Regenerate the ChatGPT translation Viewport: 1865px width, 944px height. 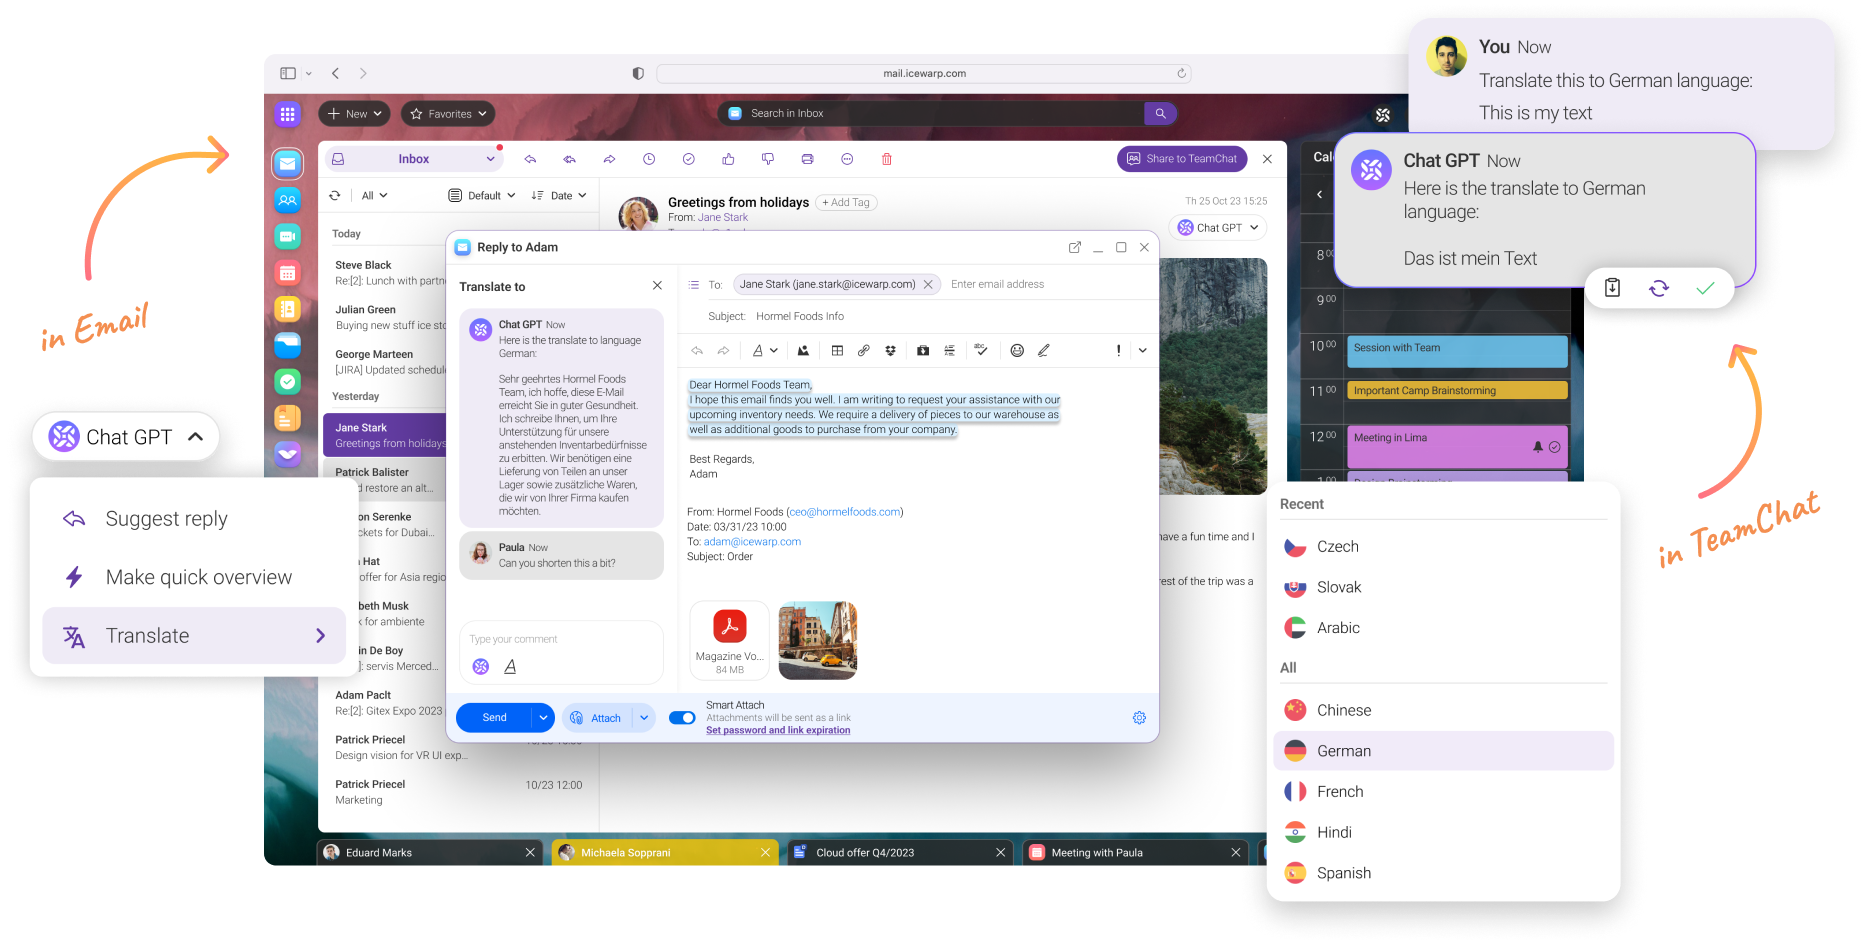[x=1659, y=288]
